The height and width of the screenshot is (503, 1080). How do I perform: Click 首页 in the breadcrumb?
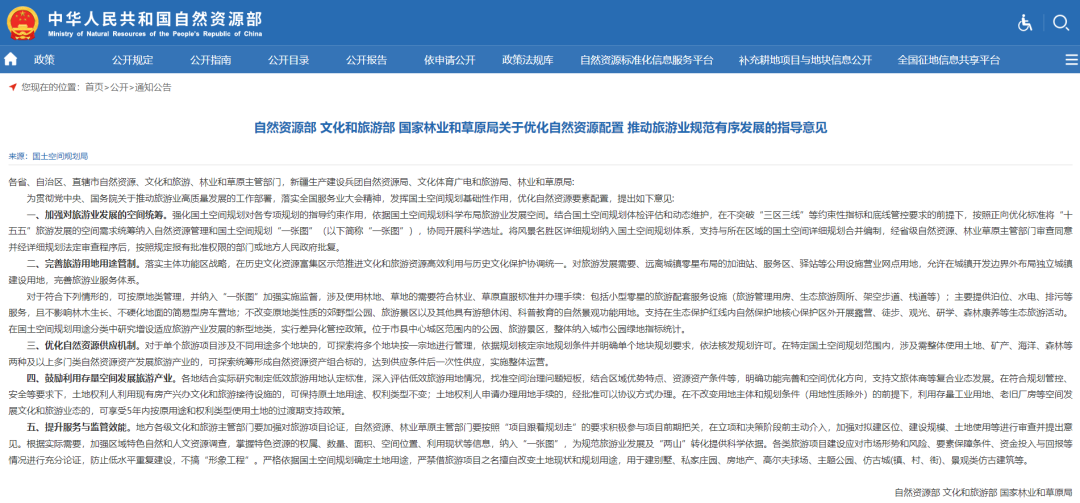point(94,87)
